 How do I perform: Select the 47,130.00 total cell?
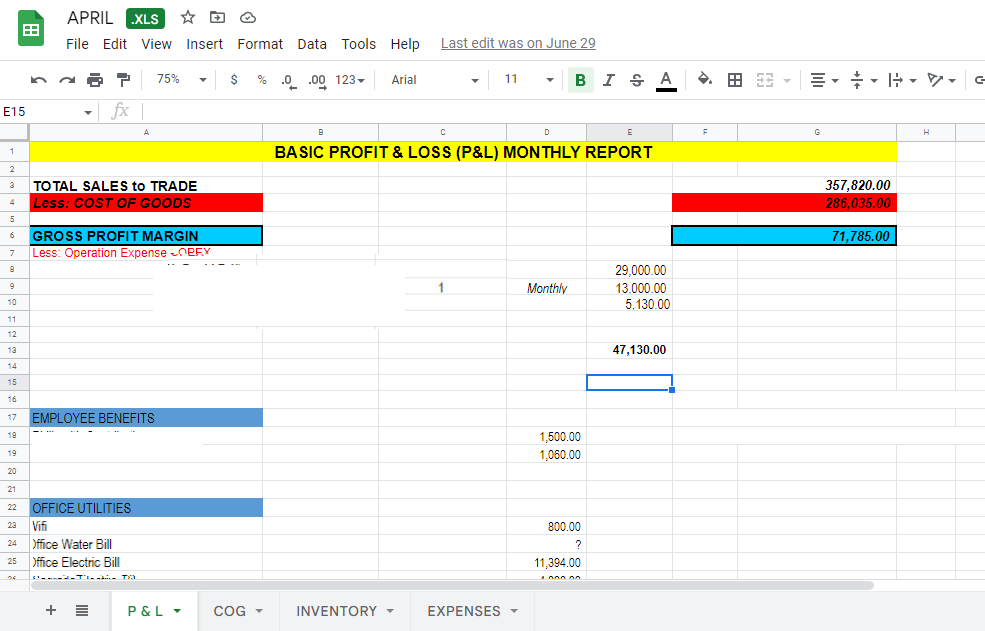coord(629,350)
